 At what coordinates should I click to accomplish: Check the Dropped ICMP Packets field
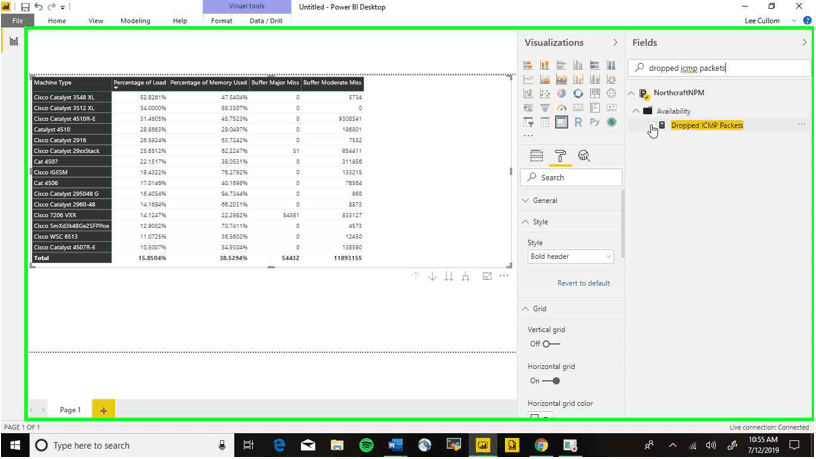point(651,125)
